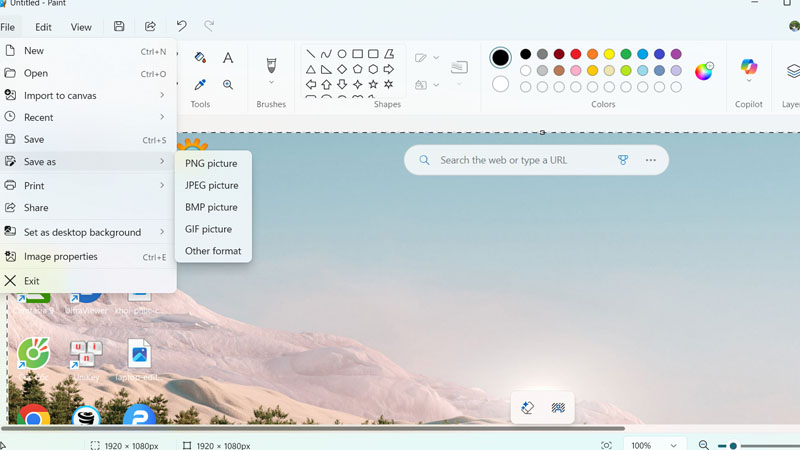
Task: Click Exit in the File menu
Action: (32, 281)
